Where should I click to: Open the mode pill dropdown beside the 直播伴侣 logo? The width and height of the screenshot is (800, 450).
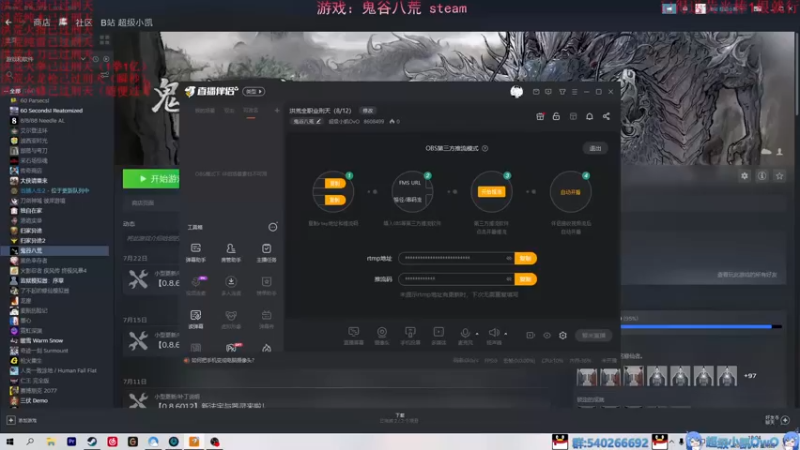click(254, 91)
